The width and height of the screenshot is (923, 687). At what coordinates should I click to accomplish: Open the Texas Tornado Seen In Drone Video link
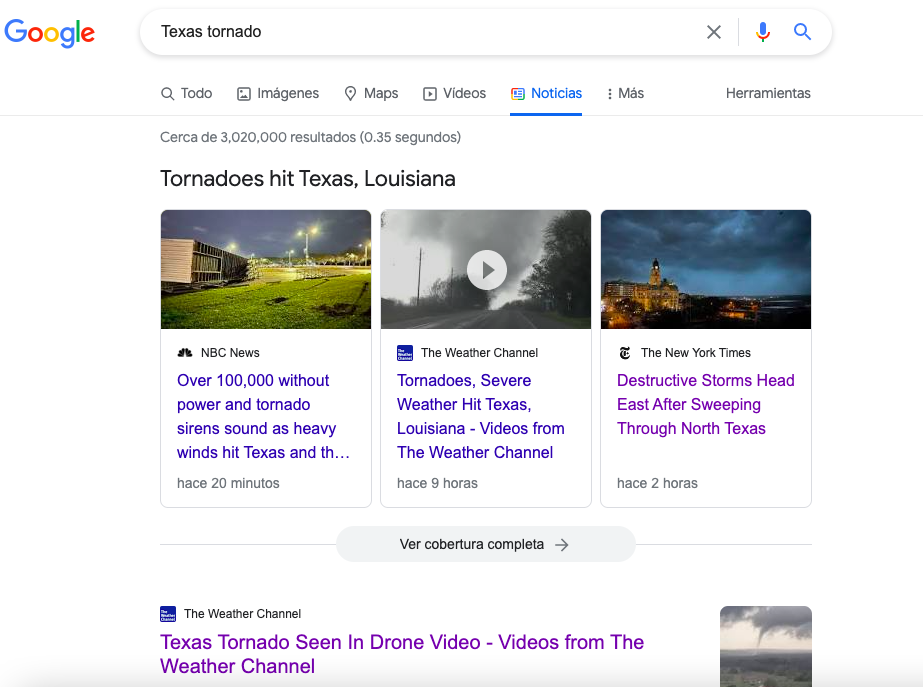point(402,654)
